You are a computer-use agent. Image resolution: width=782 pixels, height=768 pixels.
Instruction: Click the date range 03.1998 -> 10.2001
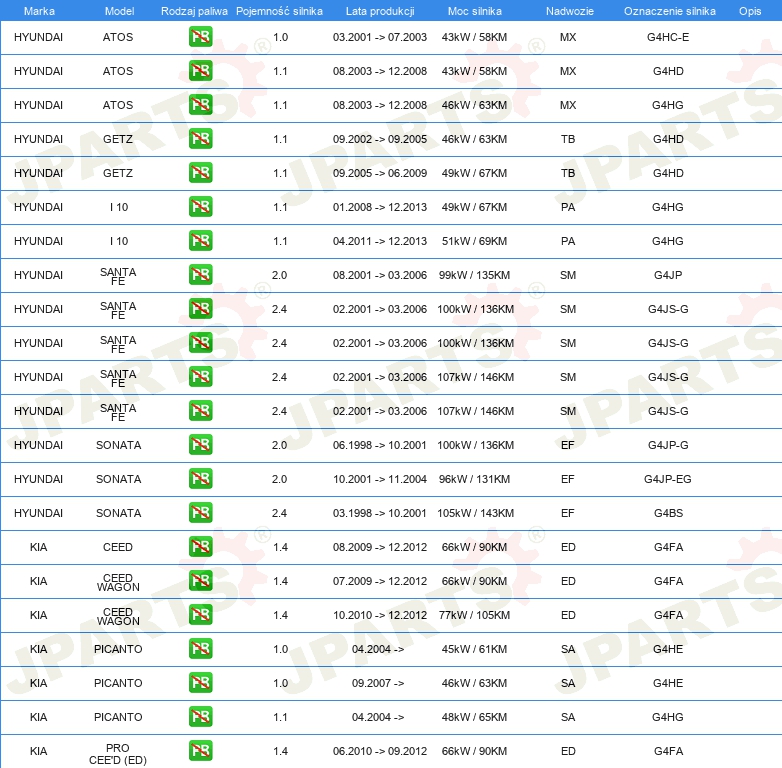[x=380, y=513]
